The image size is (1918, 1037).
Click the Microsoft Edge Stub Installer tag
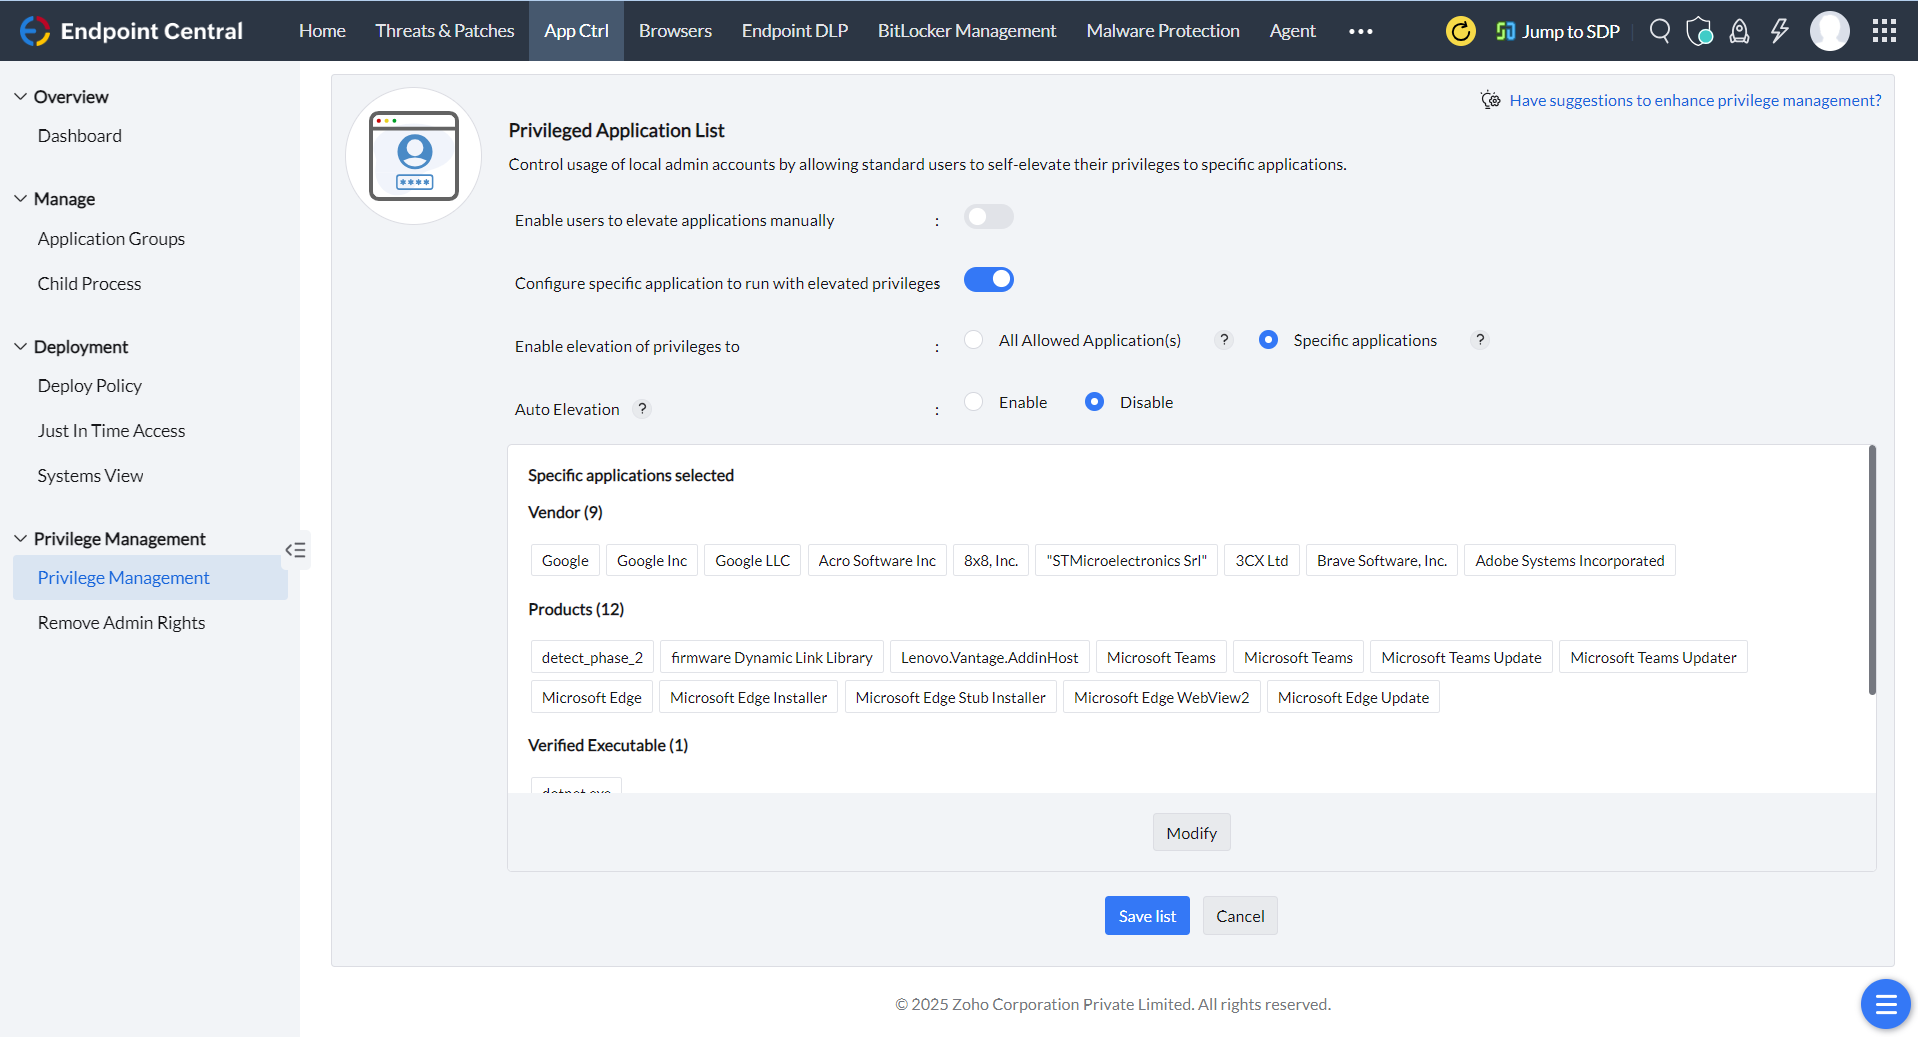(951, 698)
